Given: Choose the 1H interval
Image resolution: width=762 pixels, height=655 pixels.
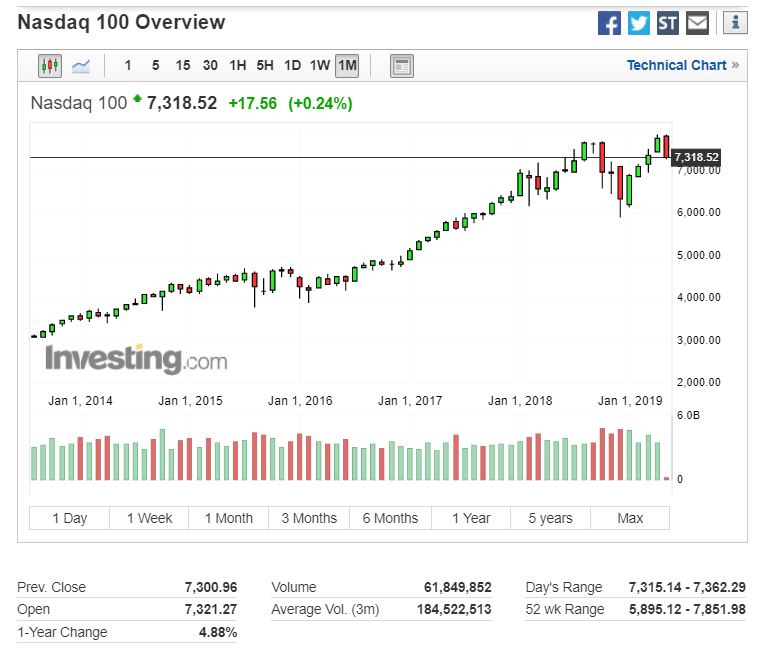Looking at the screenshot, I should click(237, 66).
